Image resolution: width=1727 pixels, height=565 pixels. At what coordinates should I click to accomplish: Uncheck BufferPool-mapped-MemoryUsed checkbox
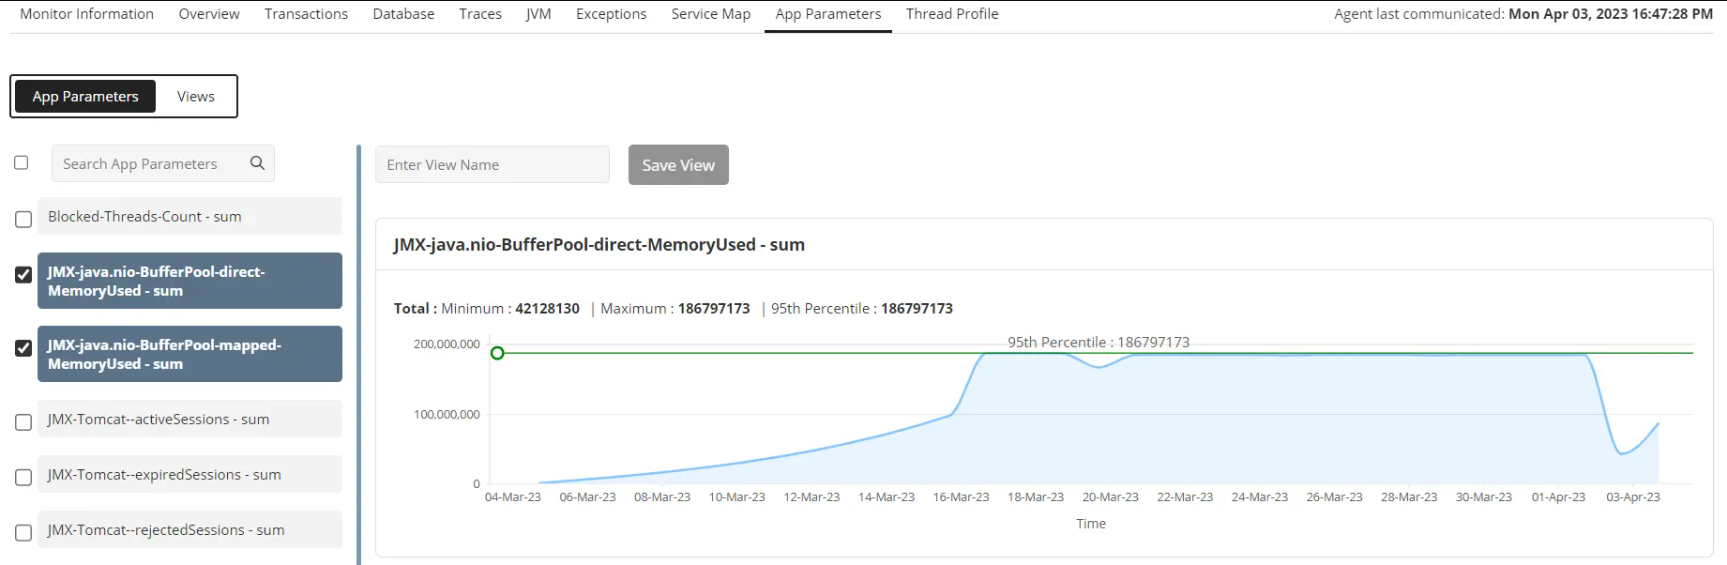pyautogui.click(x=23, y=348)
